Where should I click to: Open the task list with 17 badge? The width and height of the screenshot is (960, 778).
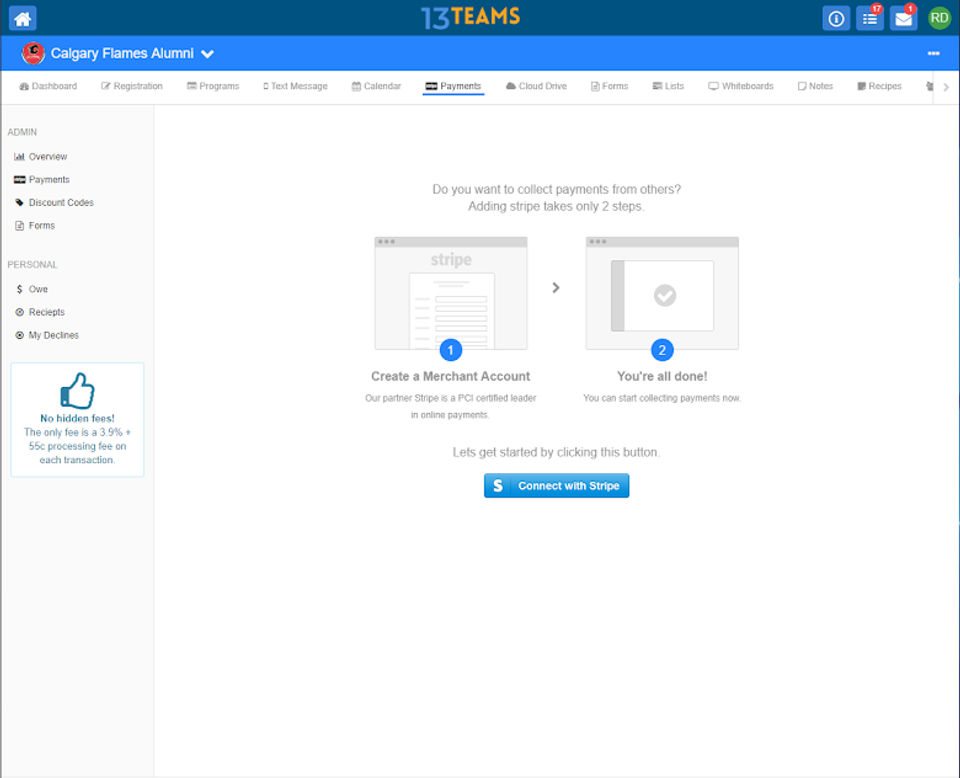tap(869, 18)
